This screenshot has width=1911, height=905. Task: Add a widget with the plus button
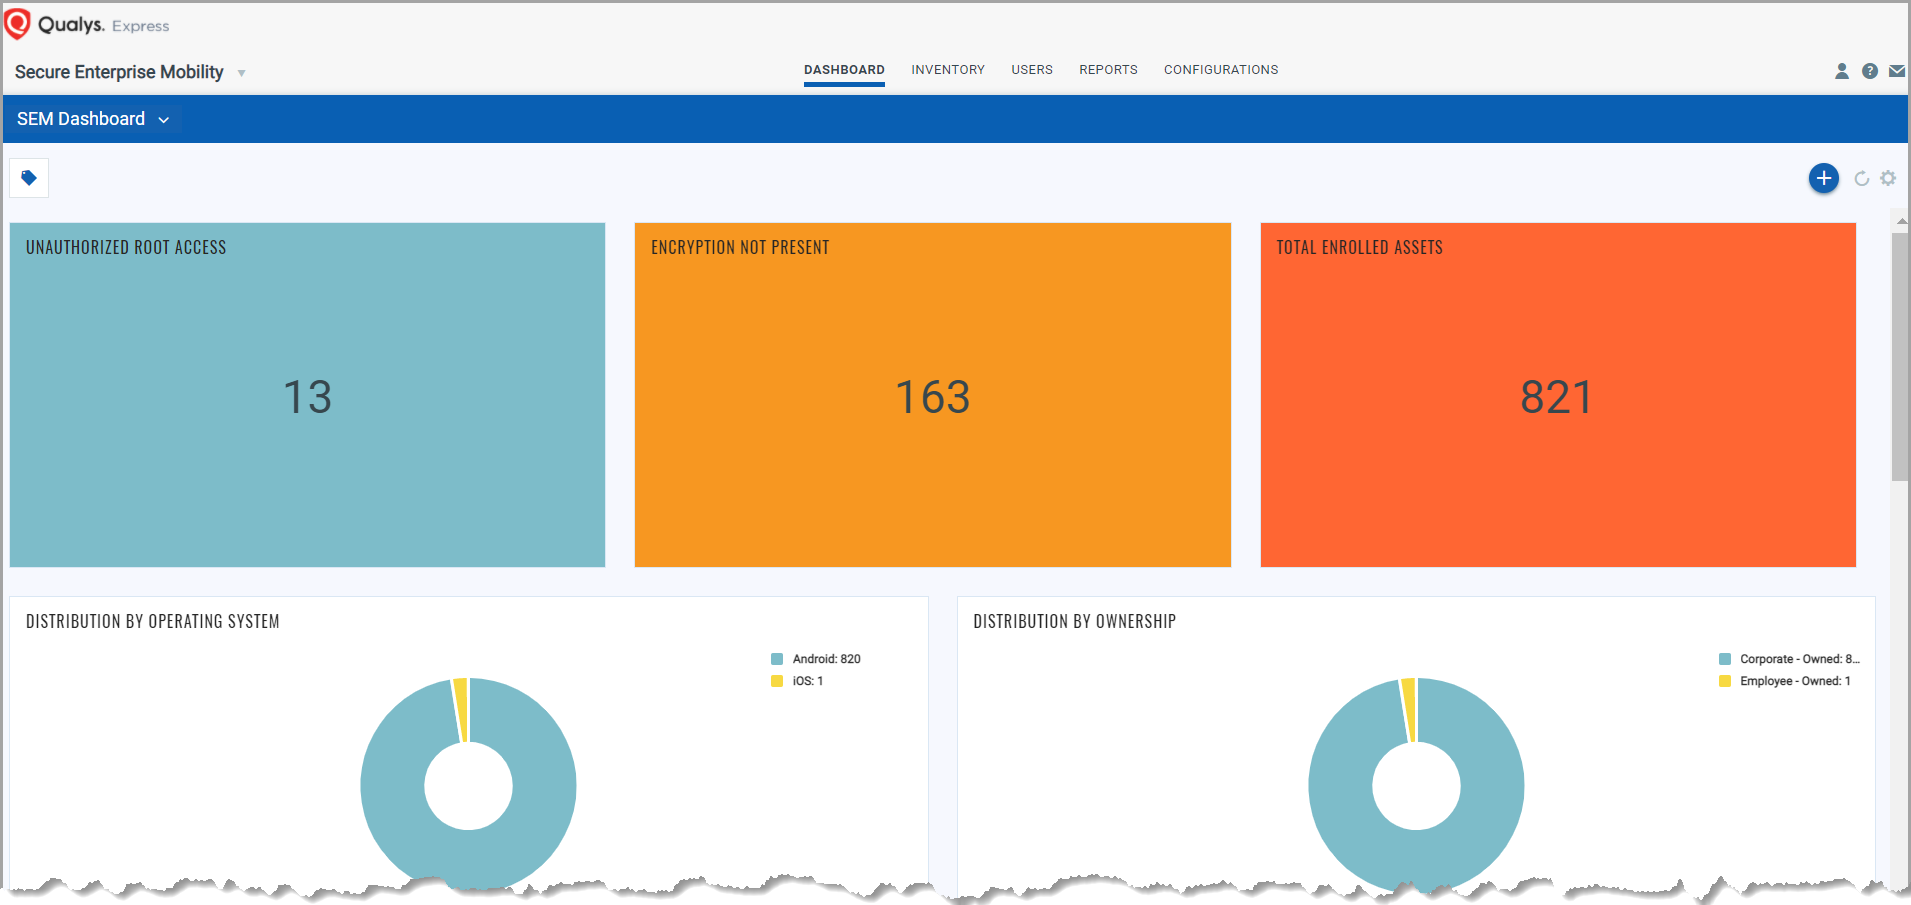click(x=1824, y=178)
